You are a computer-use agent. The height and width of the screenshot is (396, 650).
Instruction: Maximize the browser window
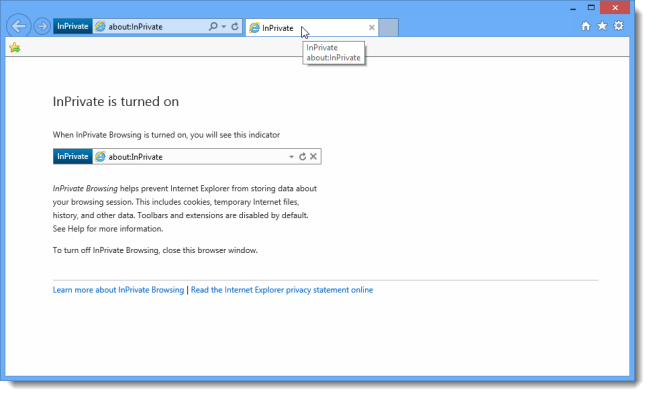pyautogui.click(x=591, y=7)
